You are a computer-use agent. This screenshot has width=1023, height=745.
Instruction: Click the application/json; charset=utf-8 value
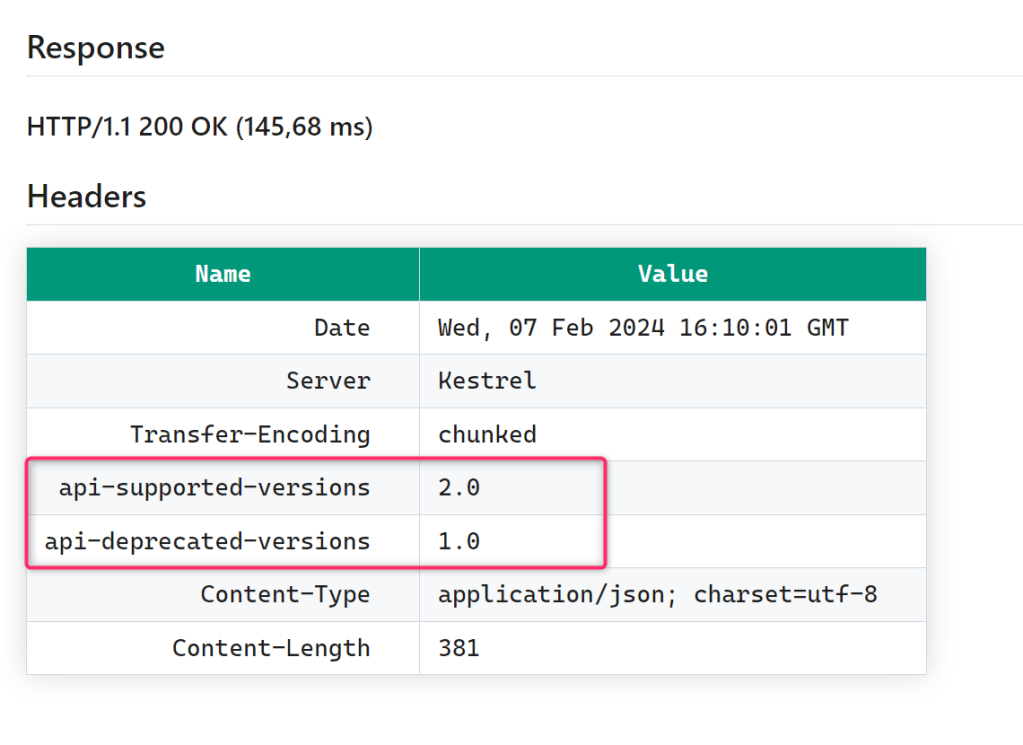[657, 595]
